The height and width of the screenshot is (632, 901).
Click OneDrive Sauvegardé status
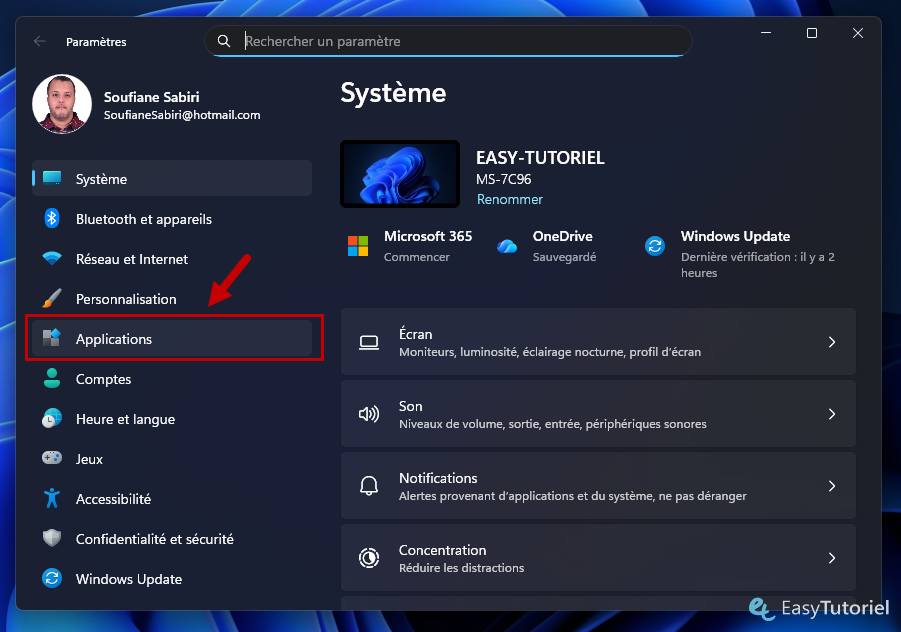[564, 257]
